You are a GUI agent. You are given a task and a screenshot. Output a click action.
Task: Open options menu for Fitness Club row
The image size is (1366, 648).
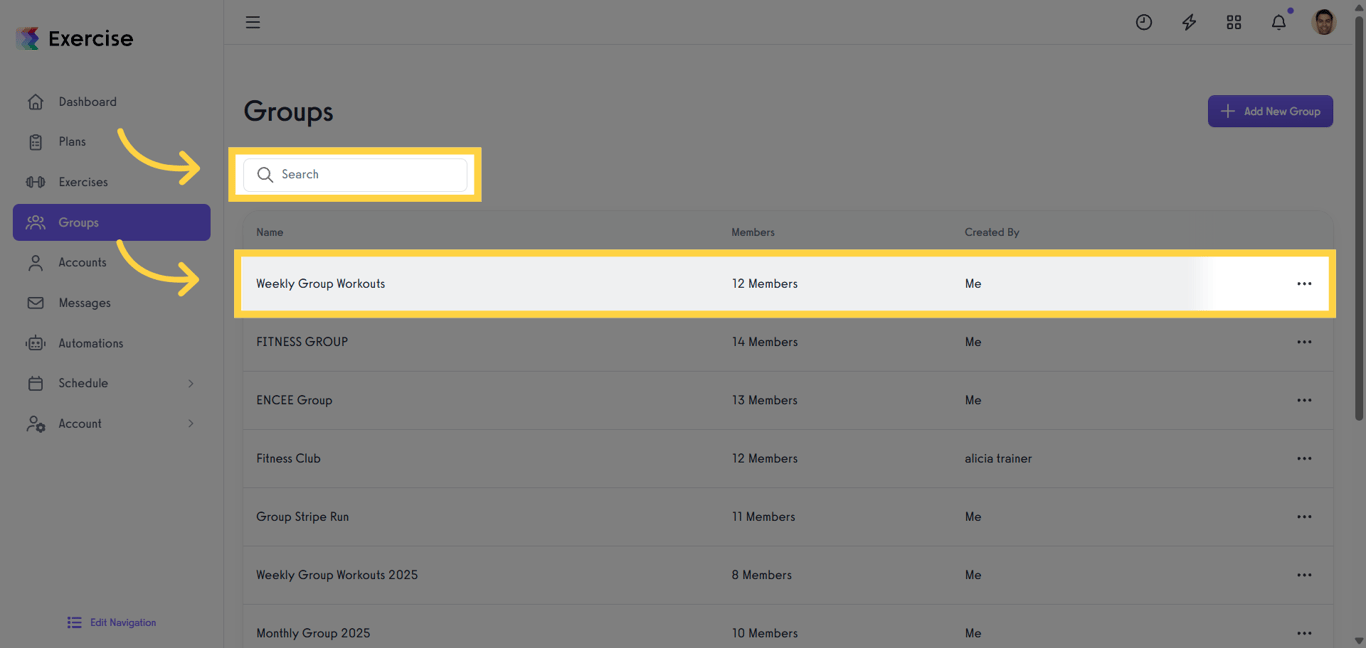tap(1304, 458)
